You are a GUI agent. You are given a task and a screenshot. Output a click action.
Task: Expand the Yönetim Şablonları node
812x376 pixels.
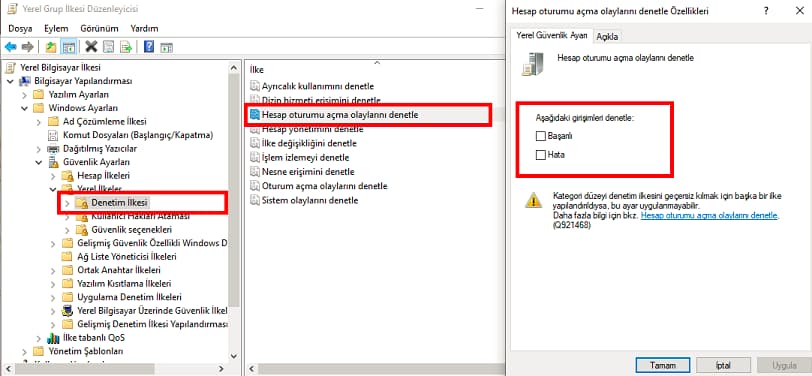pyautogui.click(x=24, y=351)
